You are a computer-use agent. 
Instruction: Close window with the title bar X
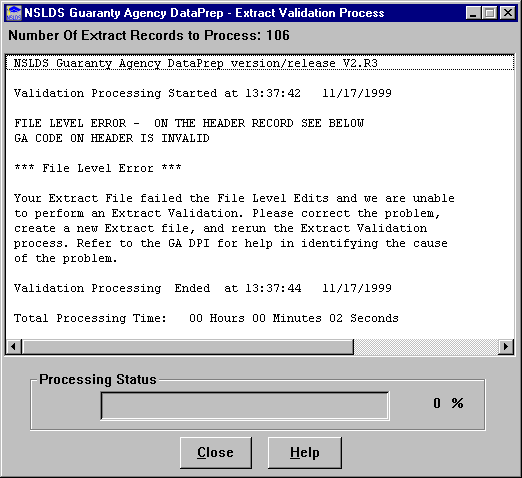[x=508, y=13]
